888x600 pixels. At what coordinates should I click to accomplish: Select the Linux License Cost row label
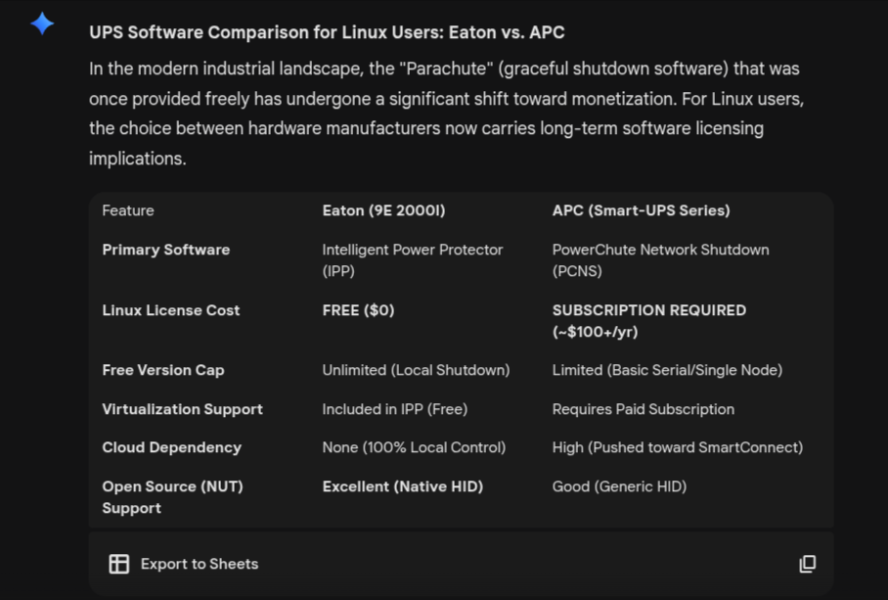pyautogui.click(x=171, y=310)
